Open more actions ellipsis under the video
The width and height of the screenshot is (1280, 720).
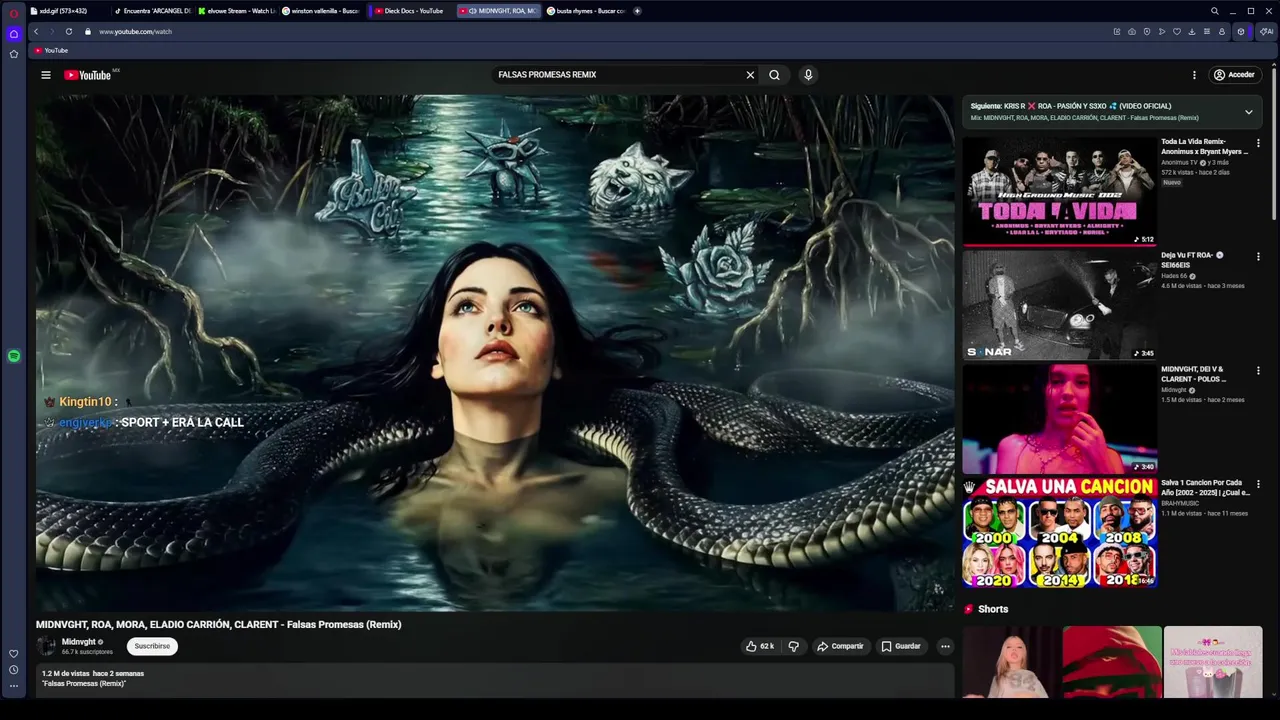[945, 646]
